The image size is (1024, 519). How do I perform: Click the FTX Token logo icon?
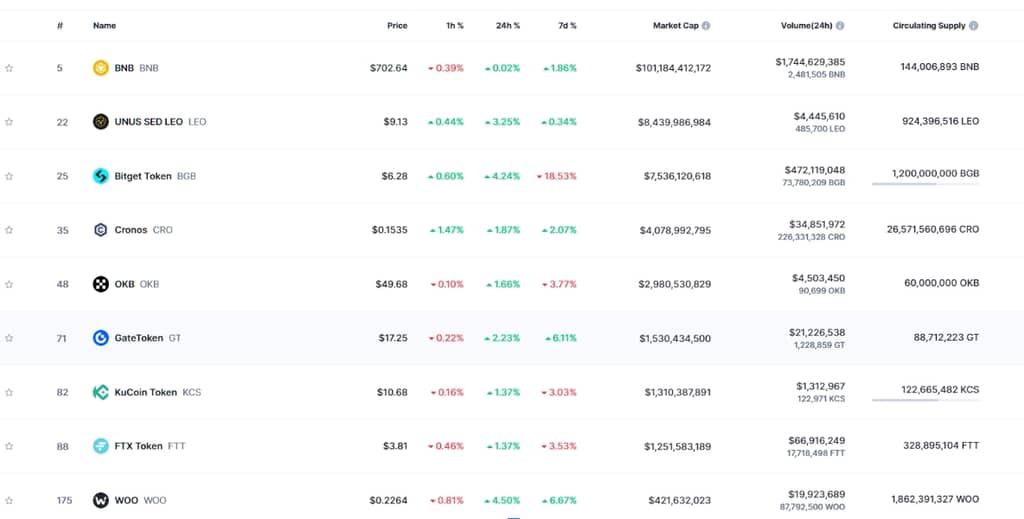[x=100, y=446]
